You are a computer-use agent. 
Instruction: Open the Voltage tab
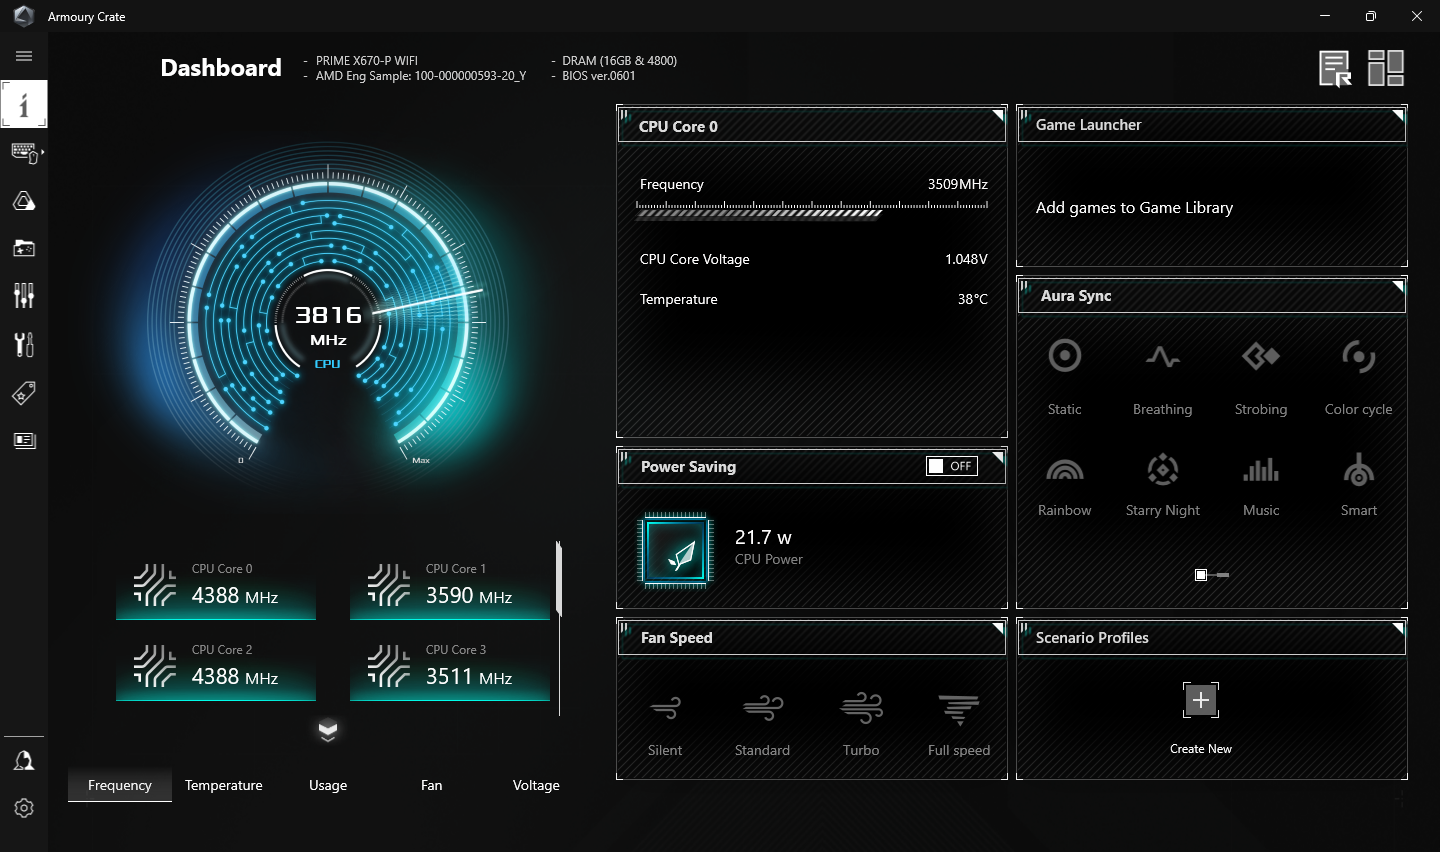pyautogui.click(x=536, y=785)
